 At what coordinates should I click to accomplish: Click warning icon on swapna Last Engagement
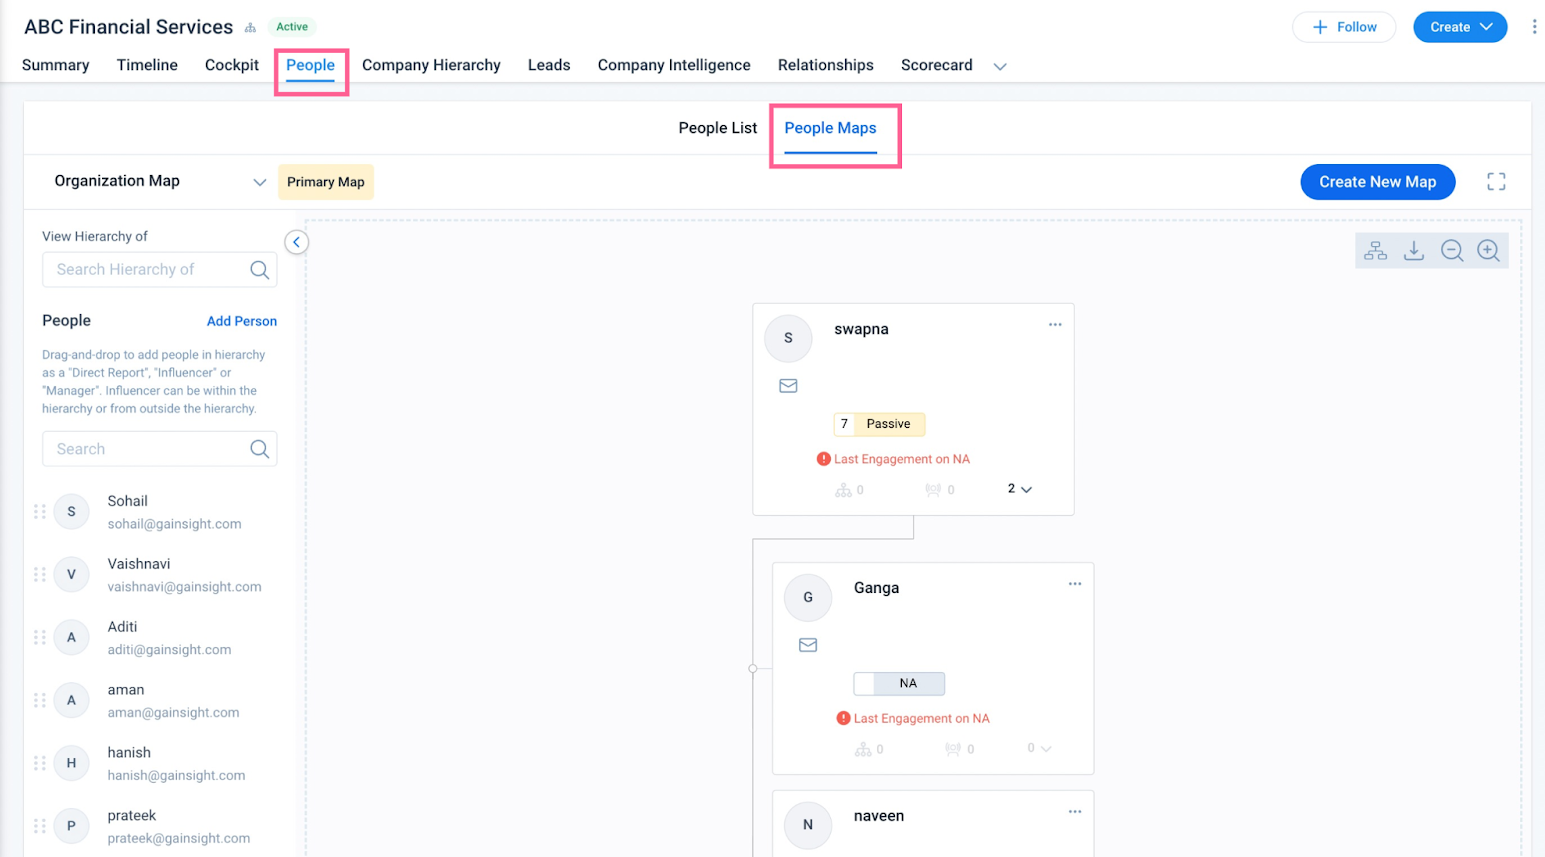point(823,459)
